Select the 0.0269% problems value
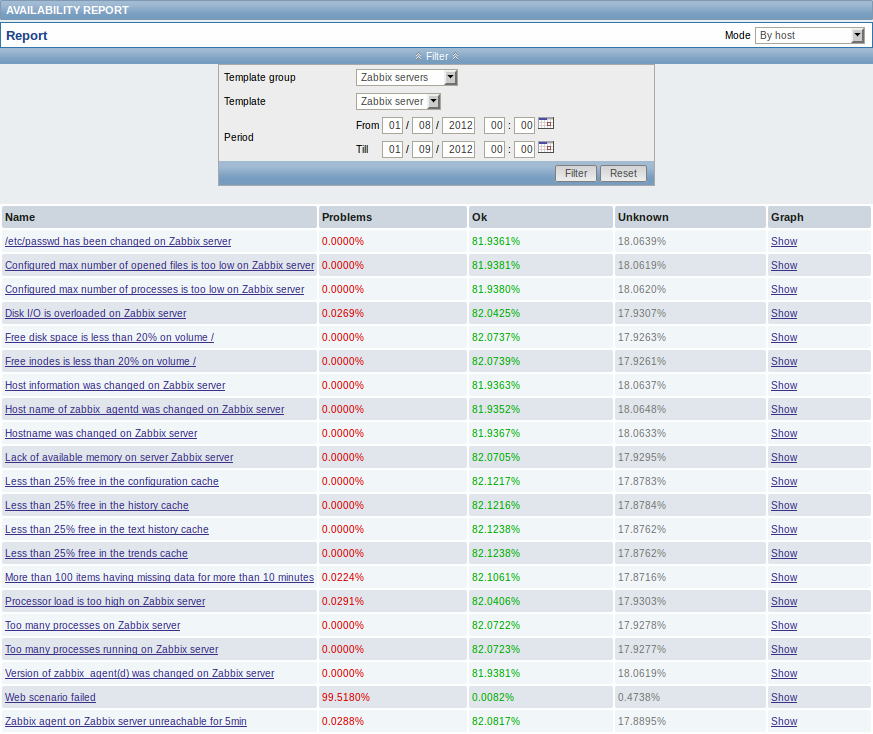 (x=343, y=313)
